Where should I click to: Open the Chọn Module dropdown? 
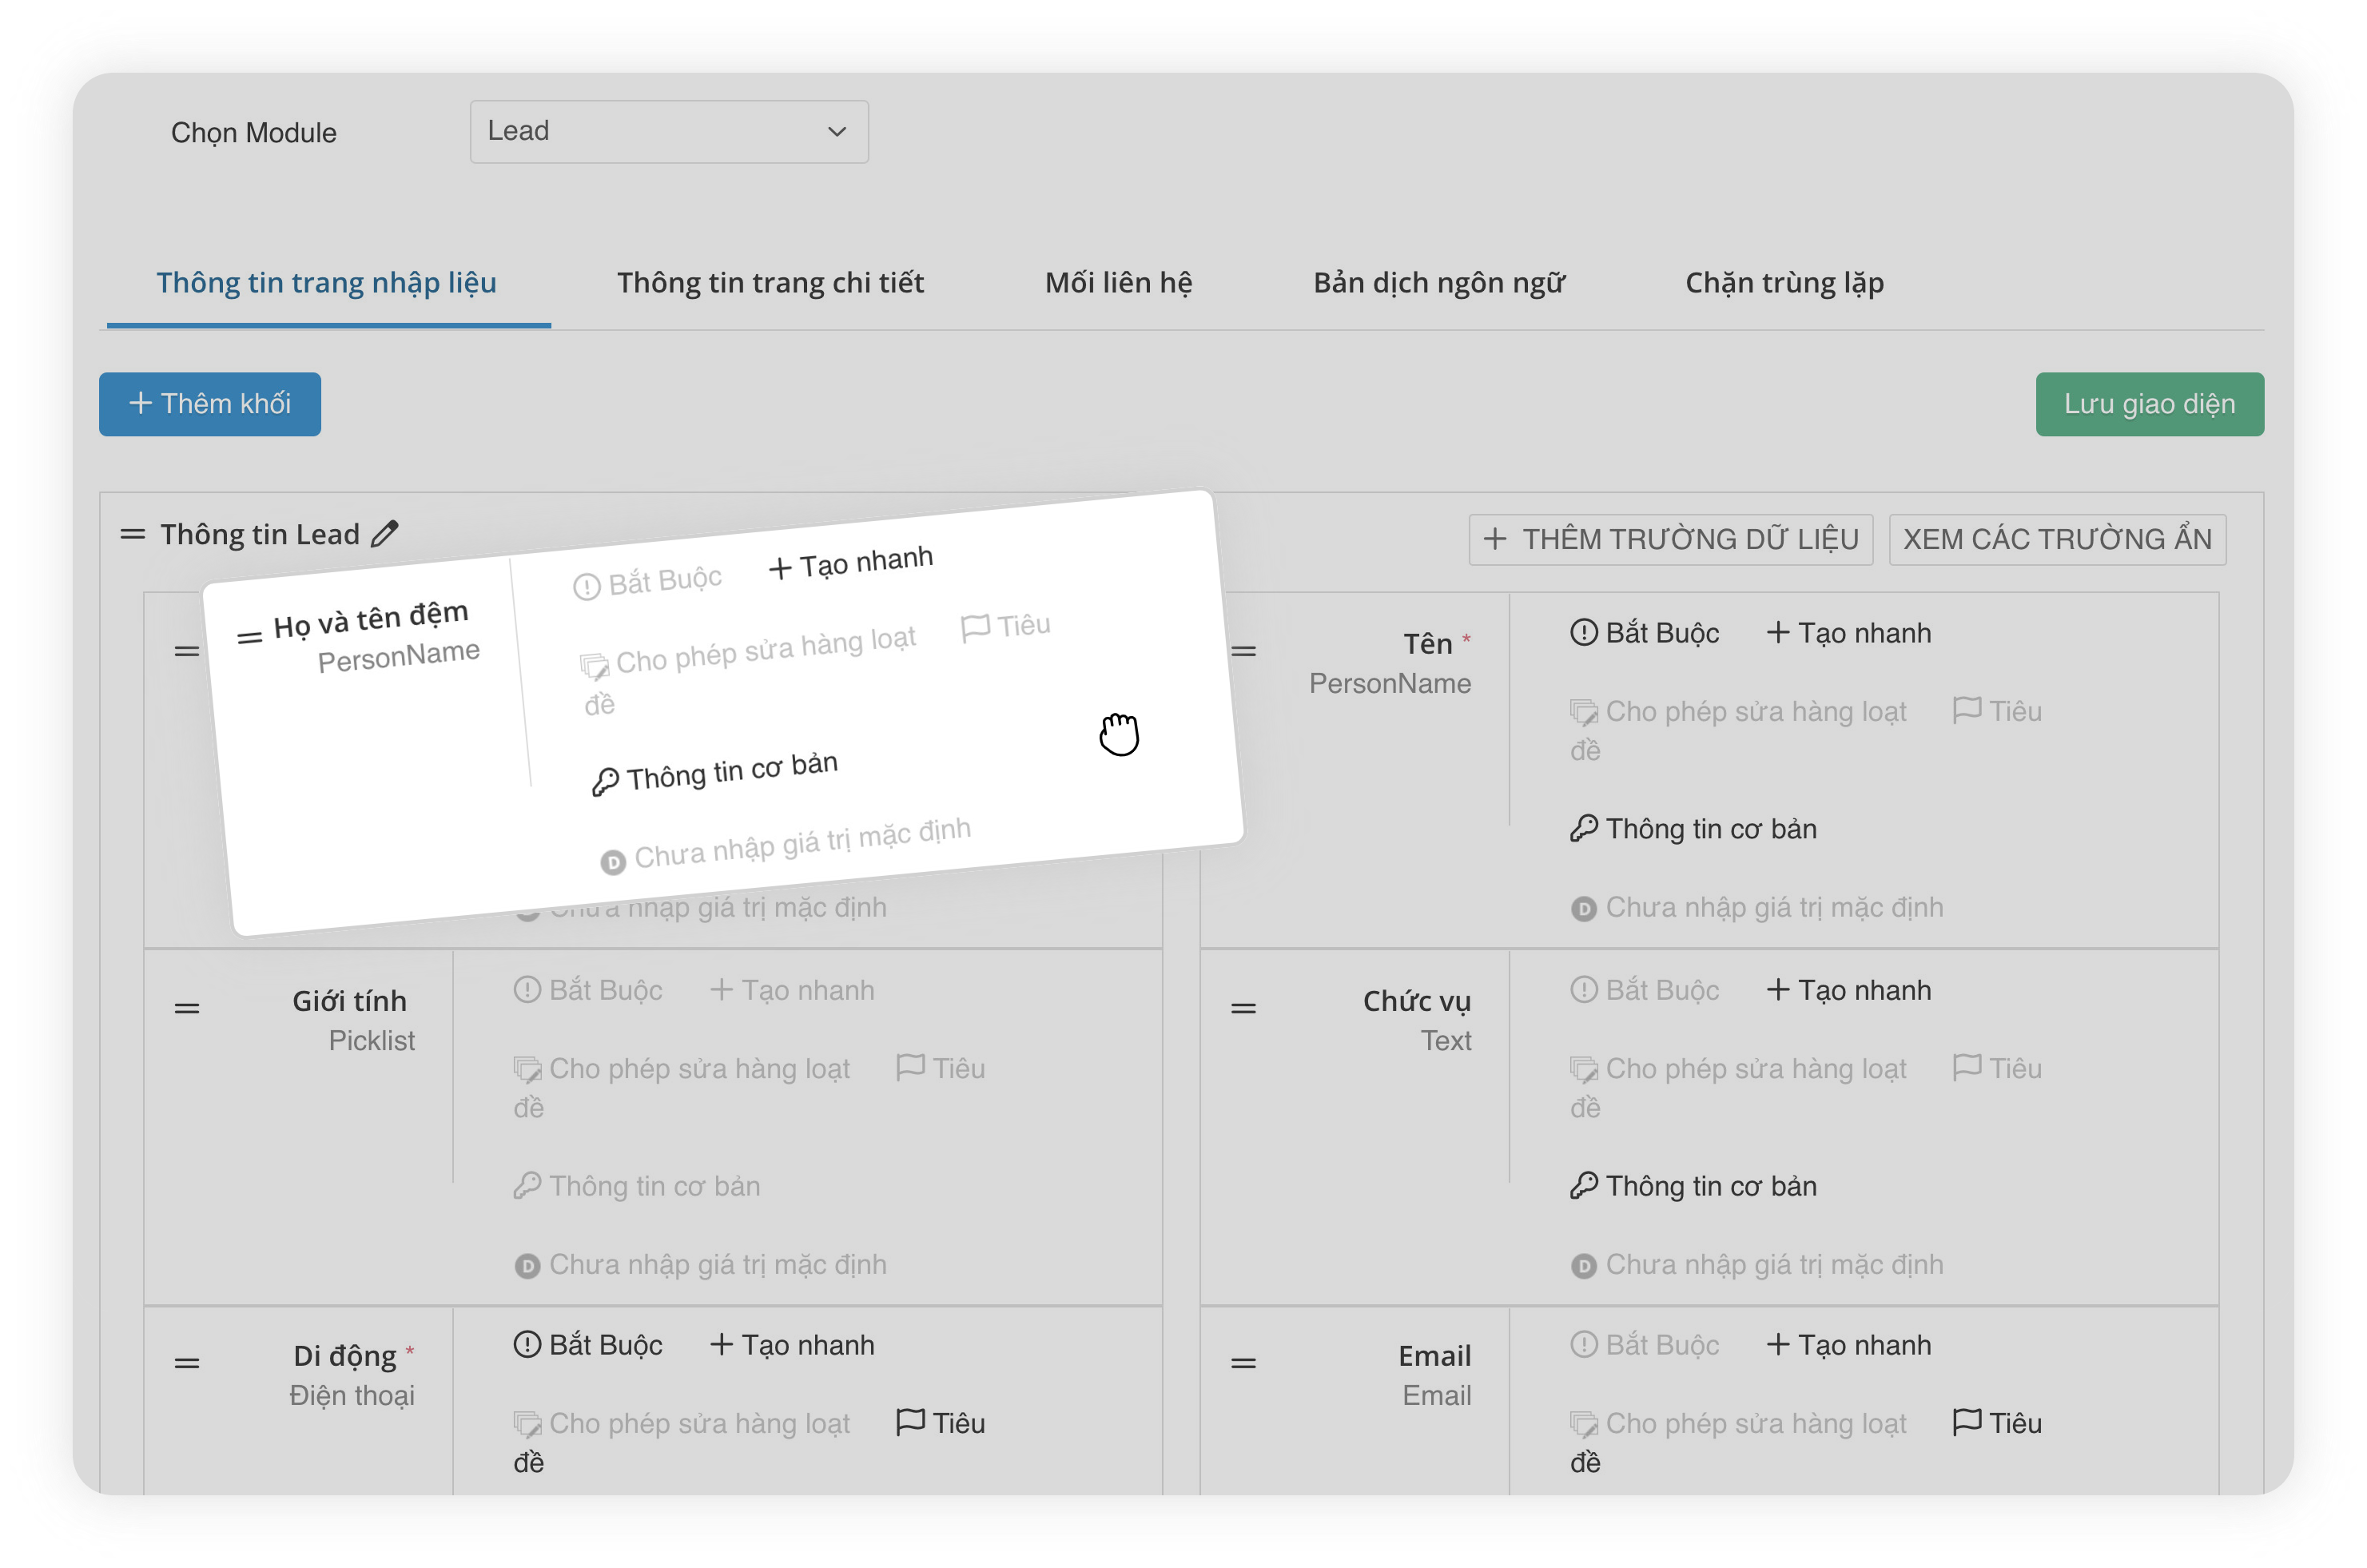coord(669,131)
